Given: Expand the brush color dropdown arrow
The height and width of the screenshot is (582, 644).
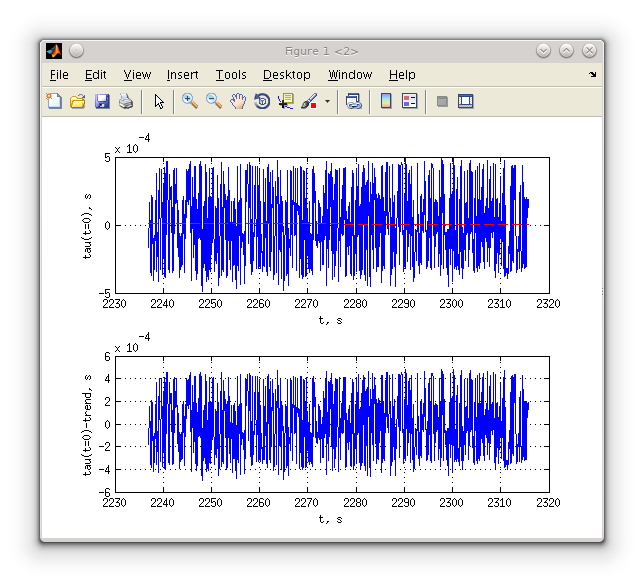Looking at the screenshot, I should tap(327, 101).
